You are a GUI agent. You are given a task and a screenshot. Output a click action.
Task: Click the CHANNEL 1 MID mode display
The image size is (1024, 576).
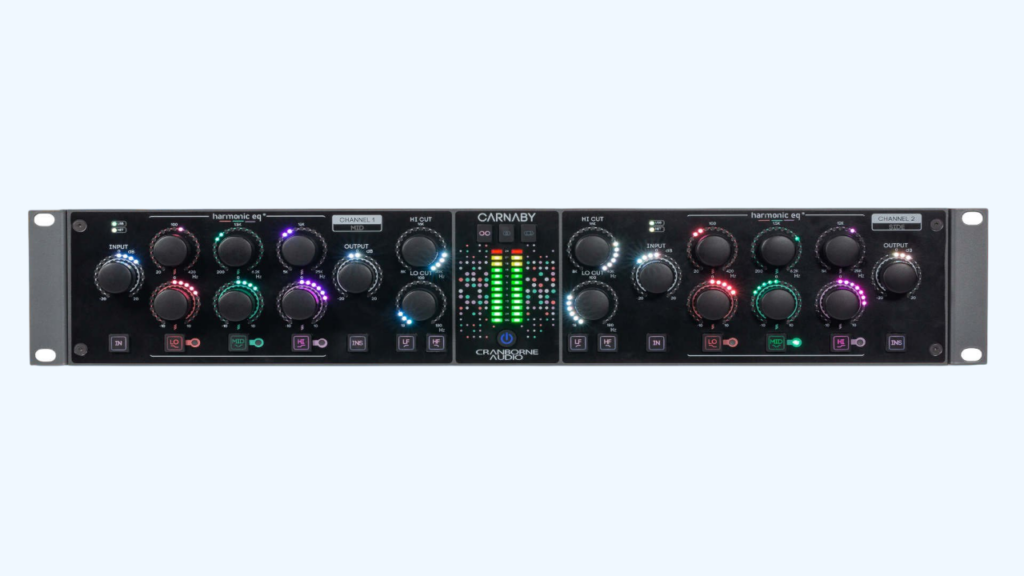357,223
